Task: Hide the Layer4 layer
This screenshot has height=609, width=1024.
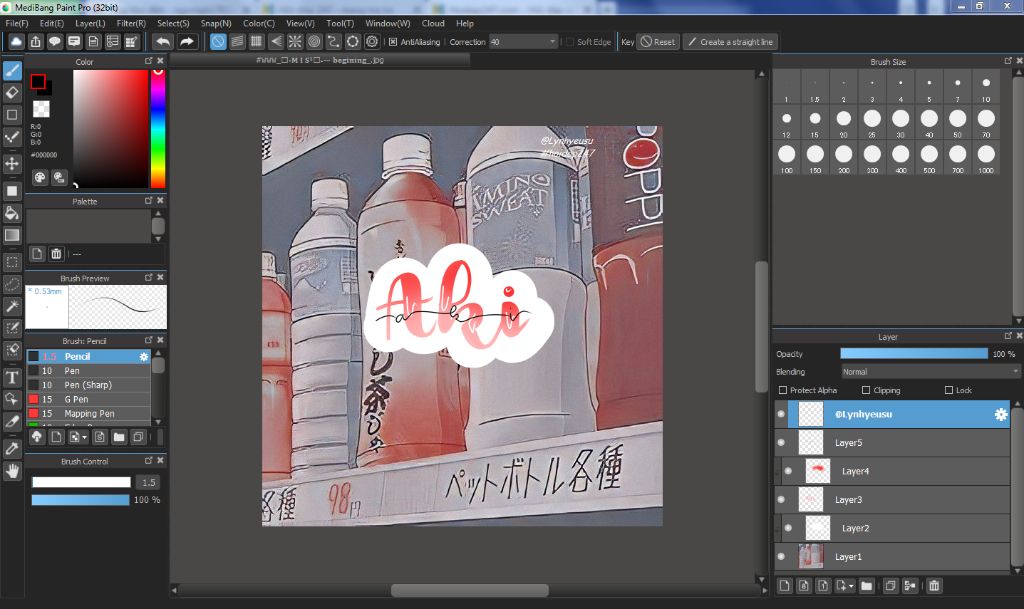Action: pos(788,471)
